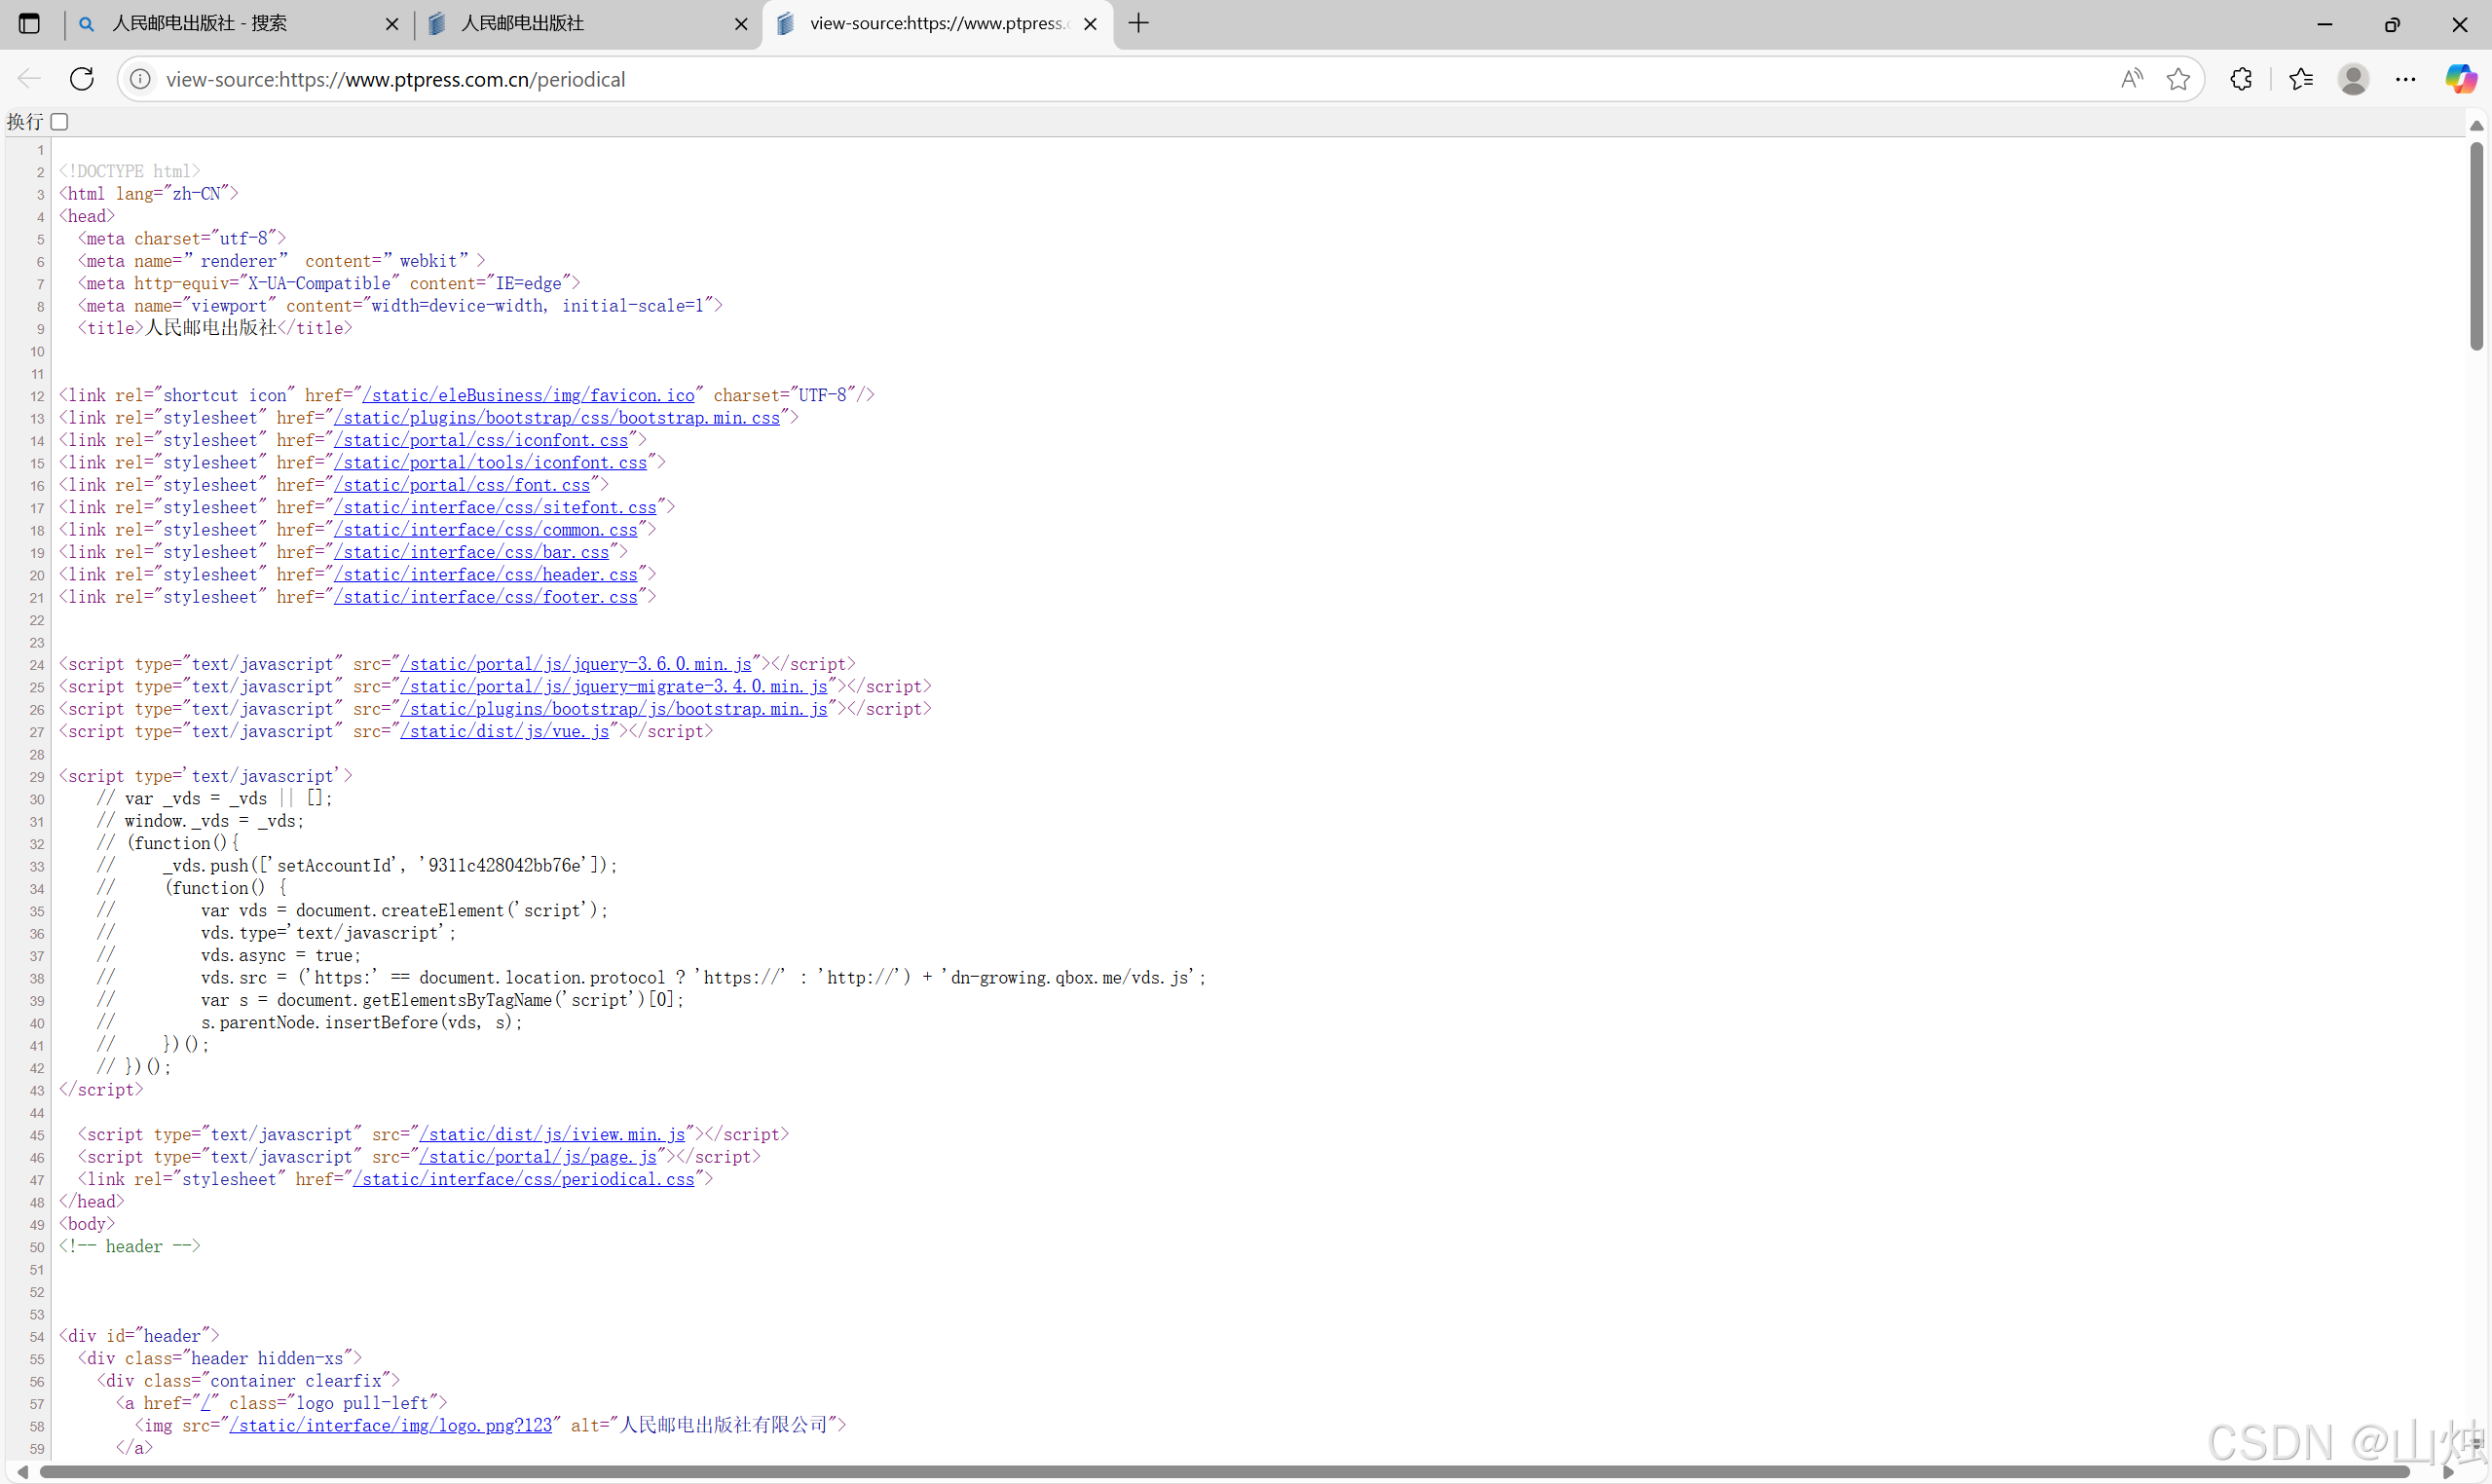Switch to the 人民邮电出版社 - 搜索 tab
Image resolution: width=2492 pixels, height=1484 pixels.
(x=240, y=23)
